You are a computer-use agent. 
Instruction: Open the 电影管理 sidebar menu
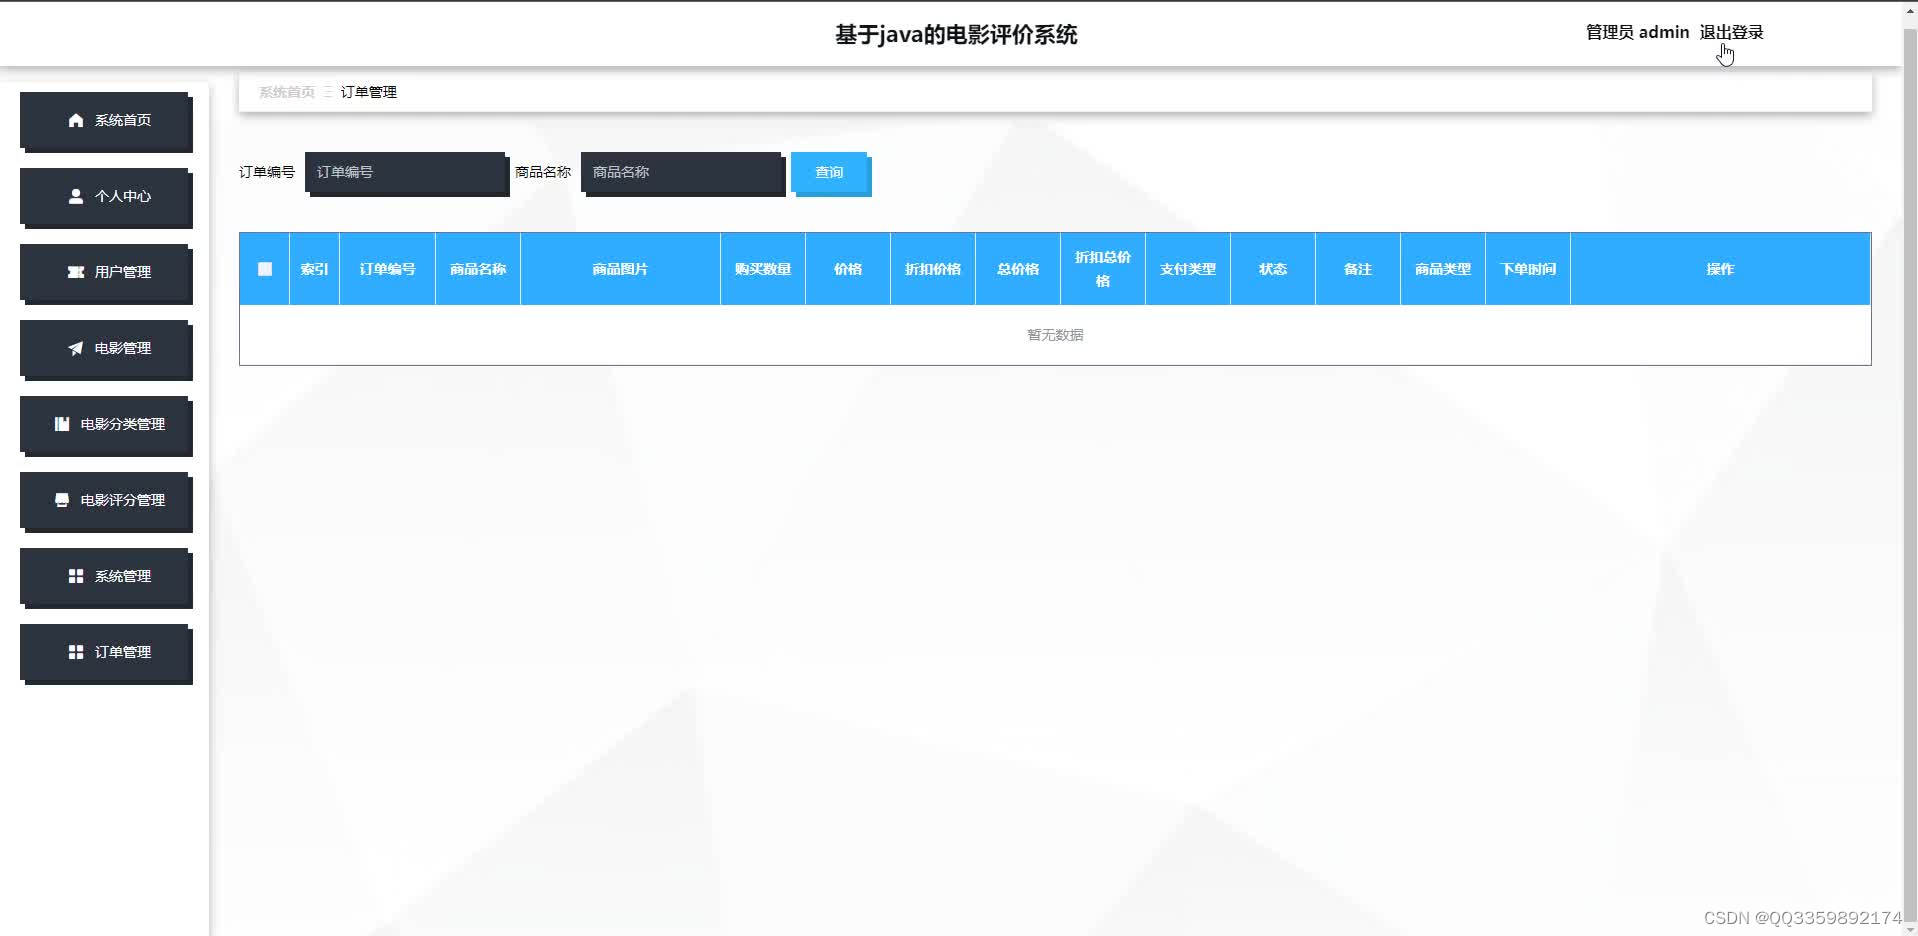click(105, 348)
